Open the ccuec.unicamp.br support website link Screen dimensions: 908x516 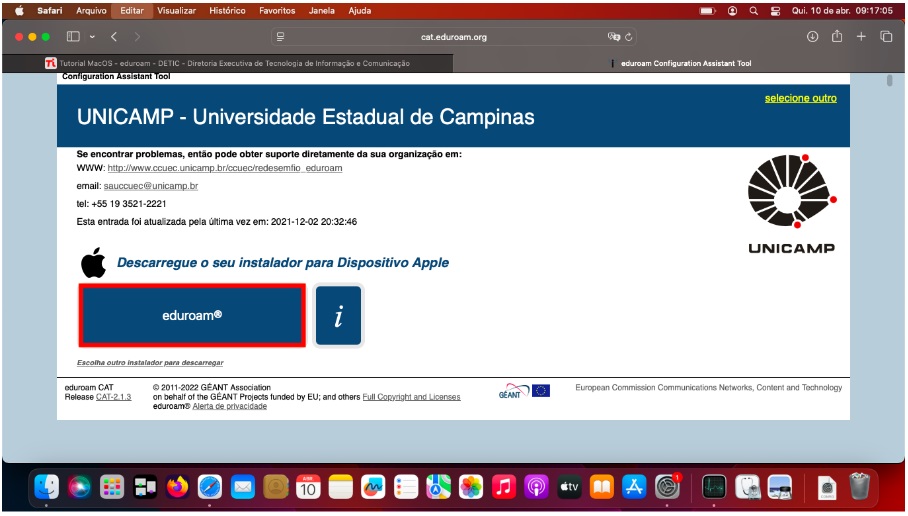[225, 168]
